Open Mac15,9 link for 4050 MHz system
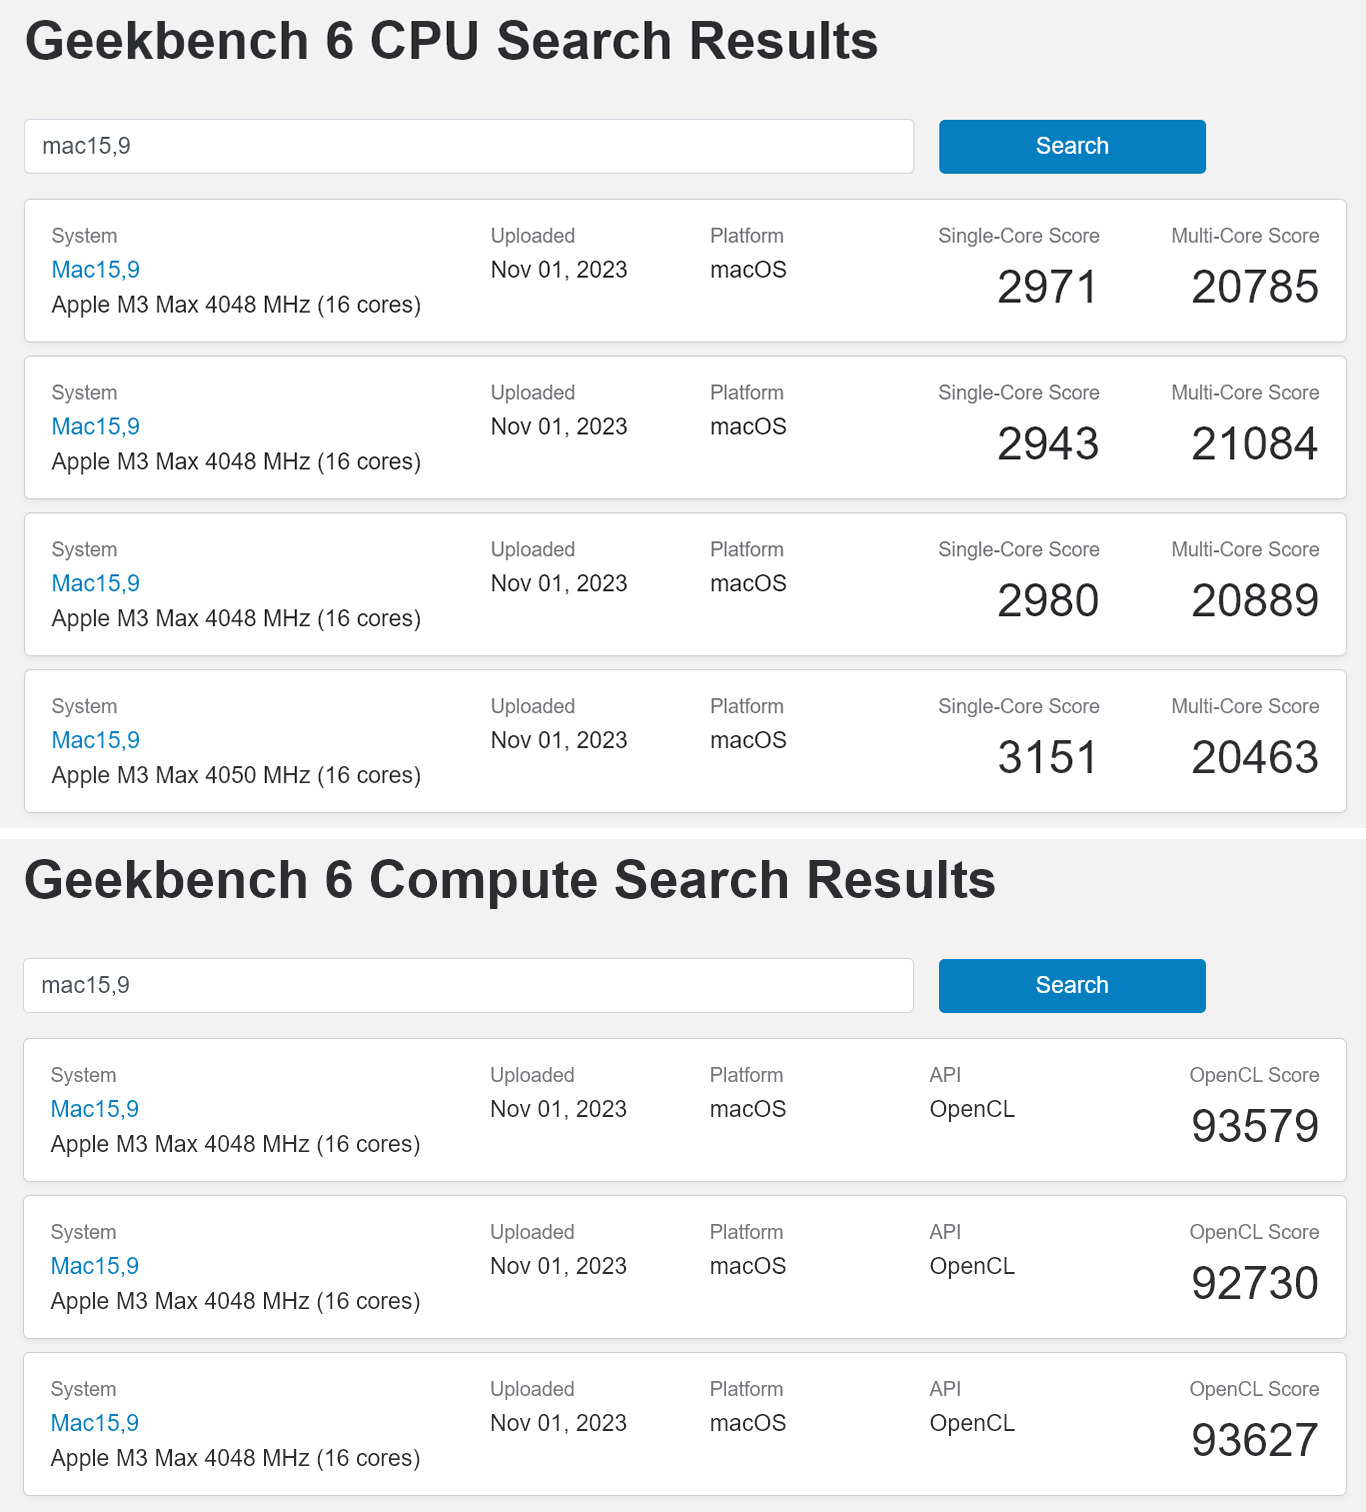The width and height of the screenshot is (1366, 1512). pos(95,741)
